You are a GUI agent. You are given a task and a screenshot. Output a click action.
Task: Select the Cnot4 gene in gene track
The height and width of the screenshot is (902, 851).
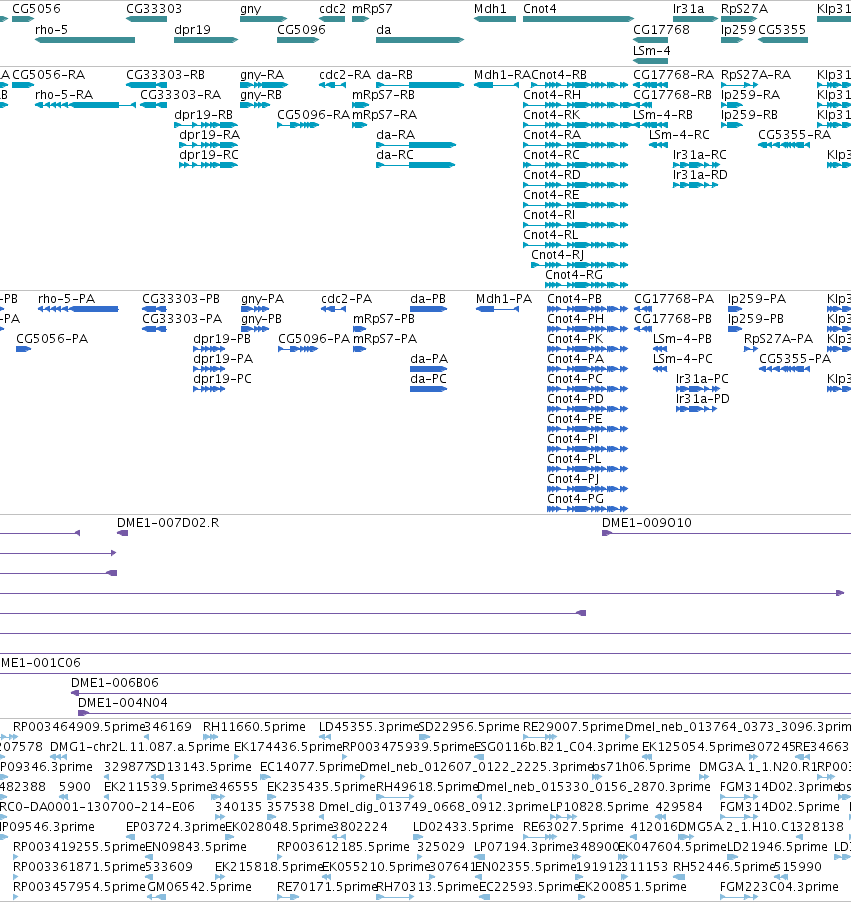point(578,19)
